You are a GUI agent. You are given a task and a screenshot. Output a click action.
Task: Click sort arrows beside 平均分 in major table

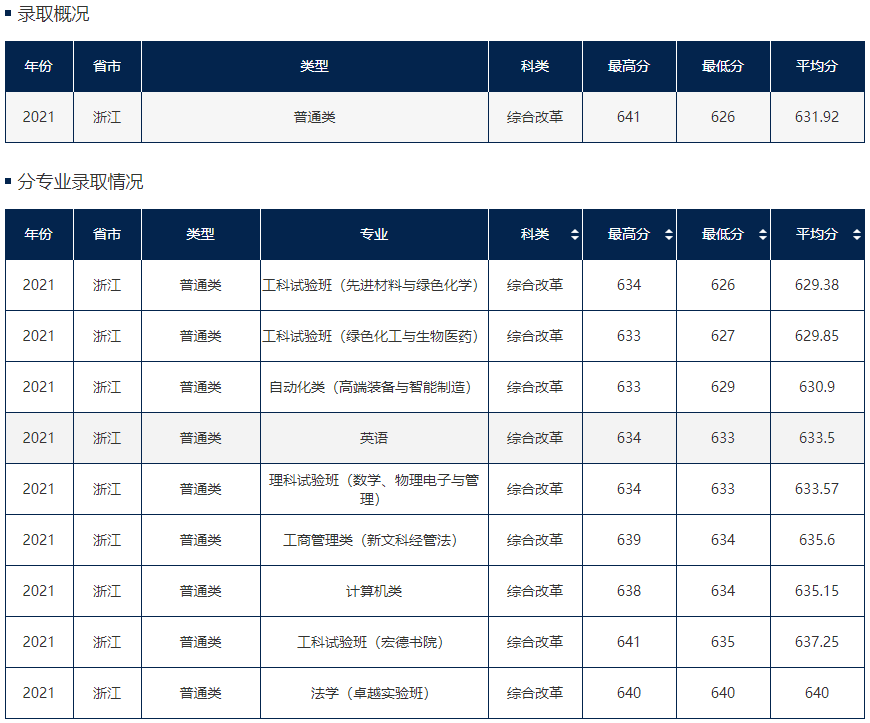tap(856, 235)
